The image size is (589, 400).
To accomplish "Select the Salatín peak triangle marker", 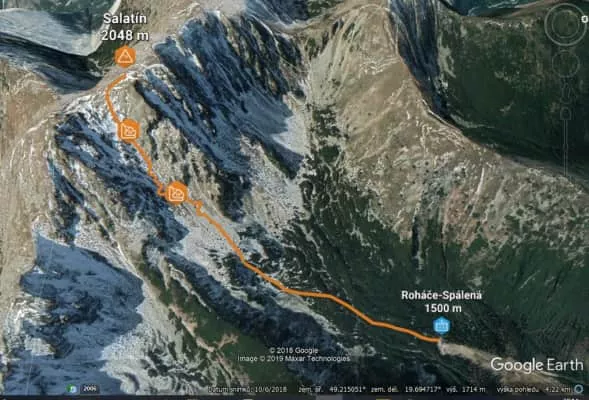I will tap(125, 57).
